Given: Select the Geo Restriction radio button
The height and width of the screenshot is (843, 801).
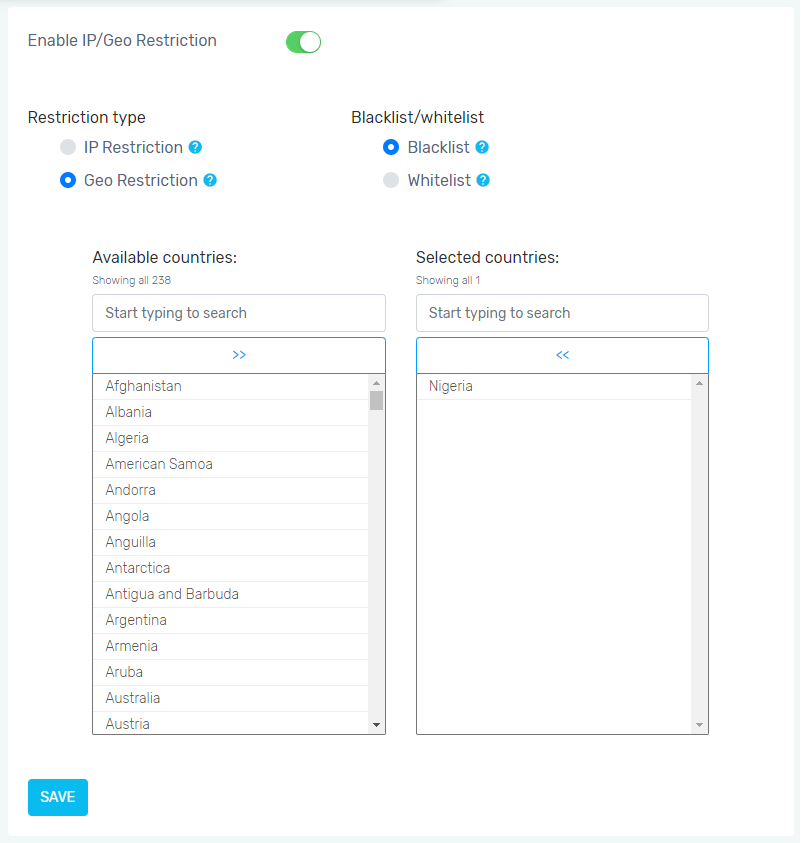Looking at the screenshot, I should tap(68, 180).
